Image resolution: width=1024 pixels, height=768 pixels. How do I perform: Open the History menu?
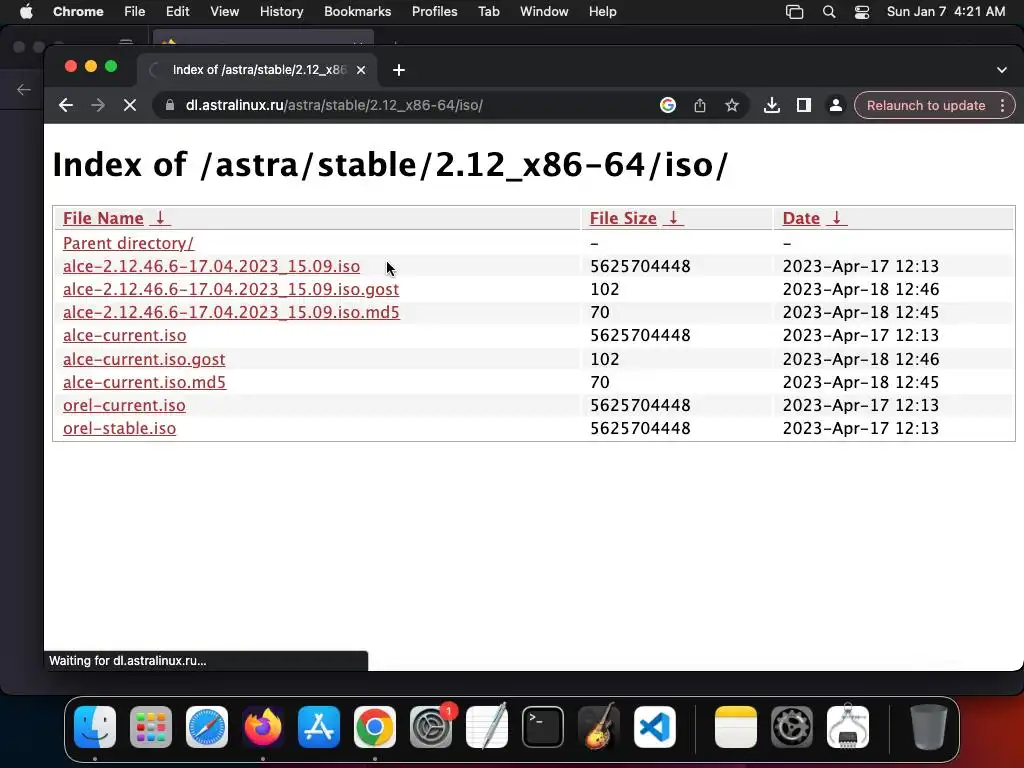click(281, 12)
